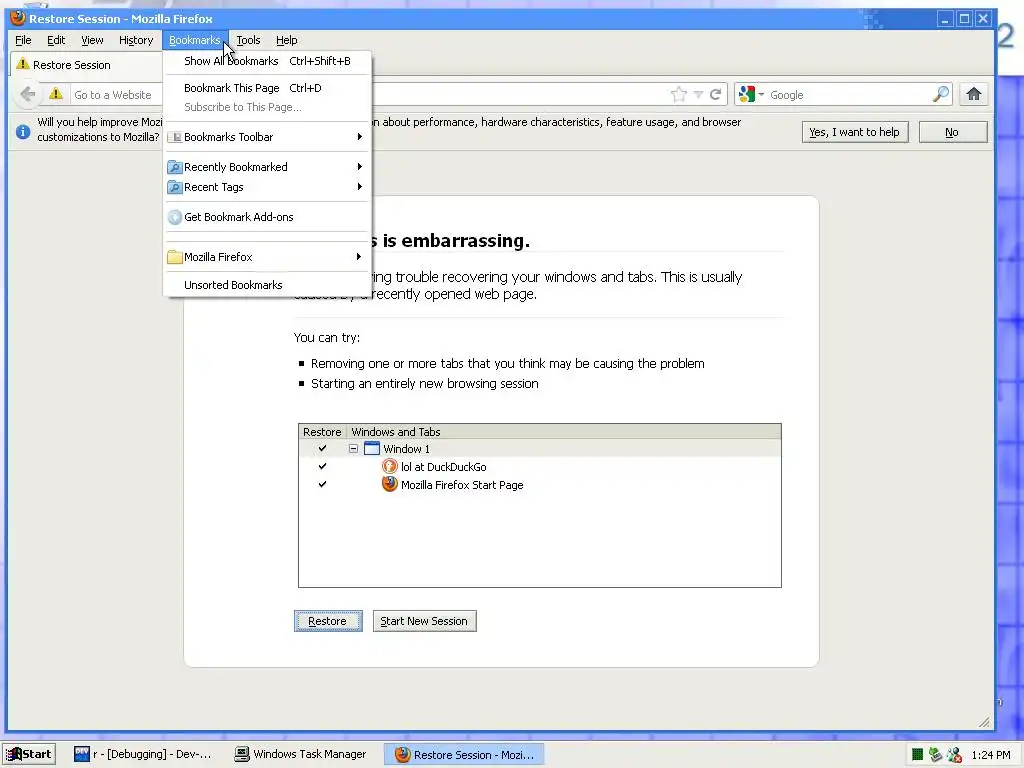
Task: Click Yes, I want to help
Action: coord(854,132)
